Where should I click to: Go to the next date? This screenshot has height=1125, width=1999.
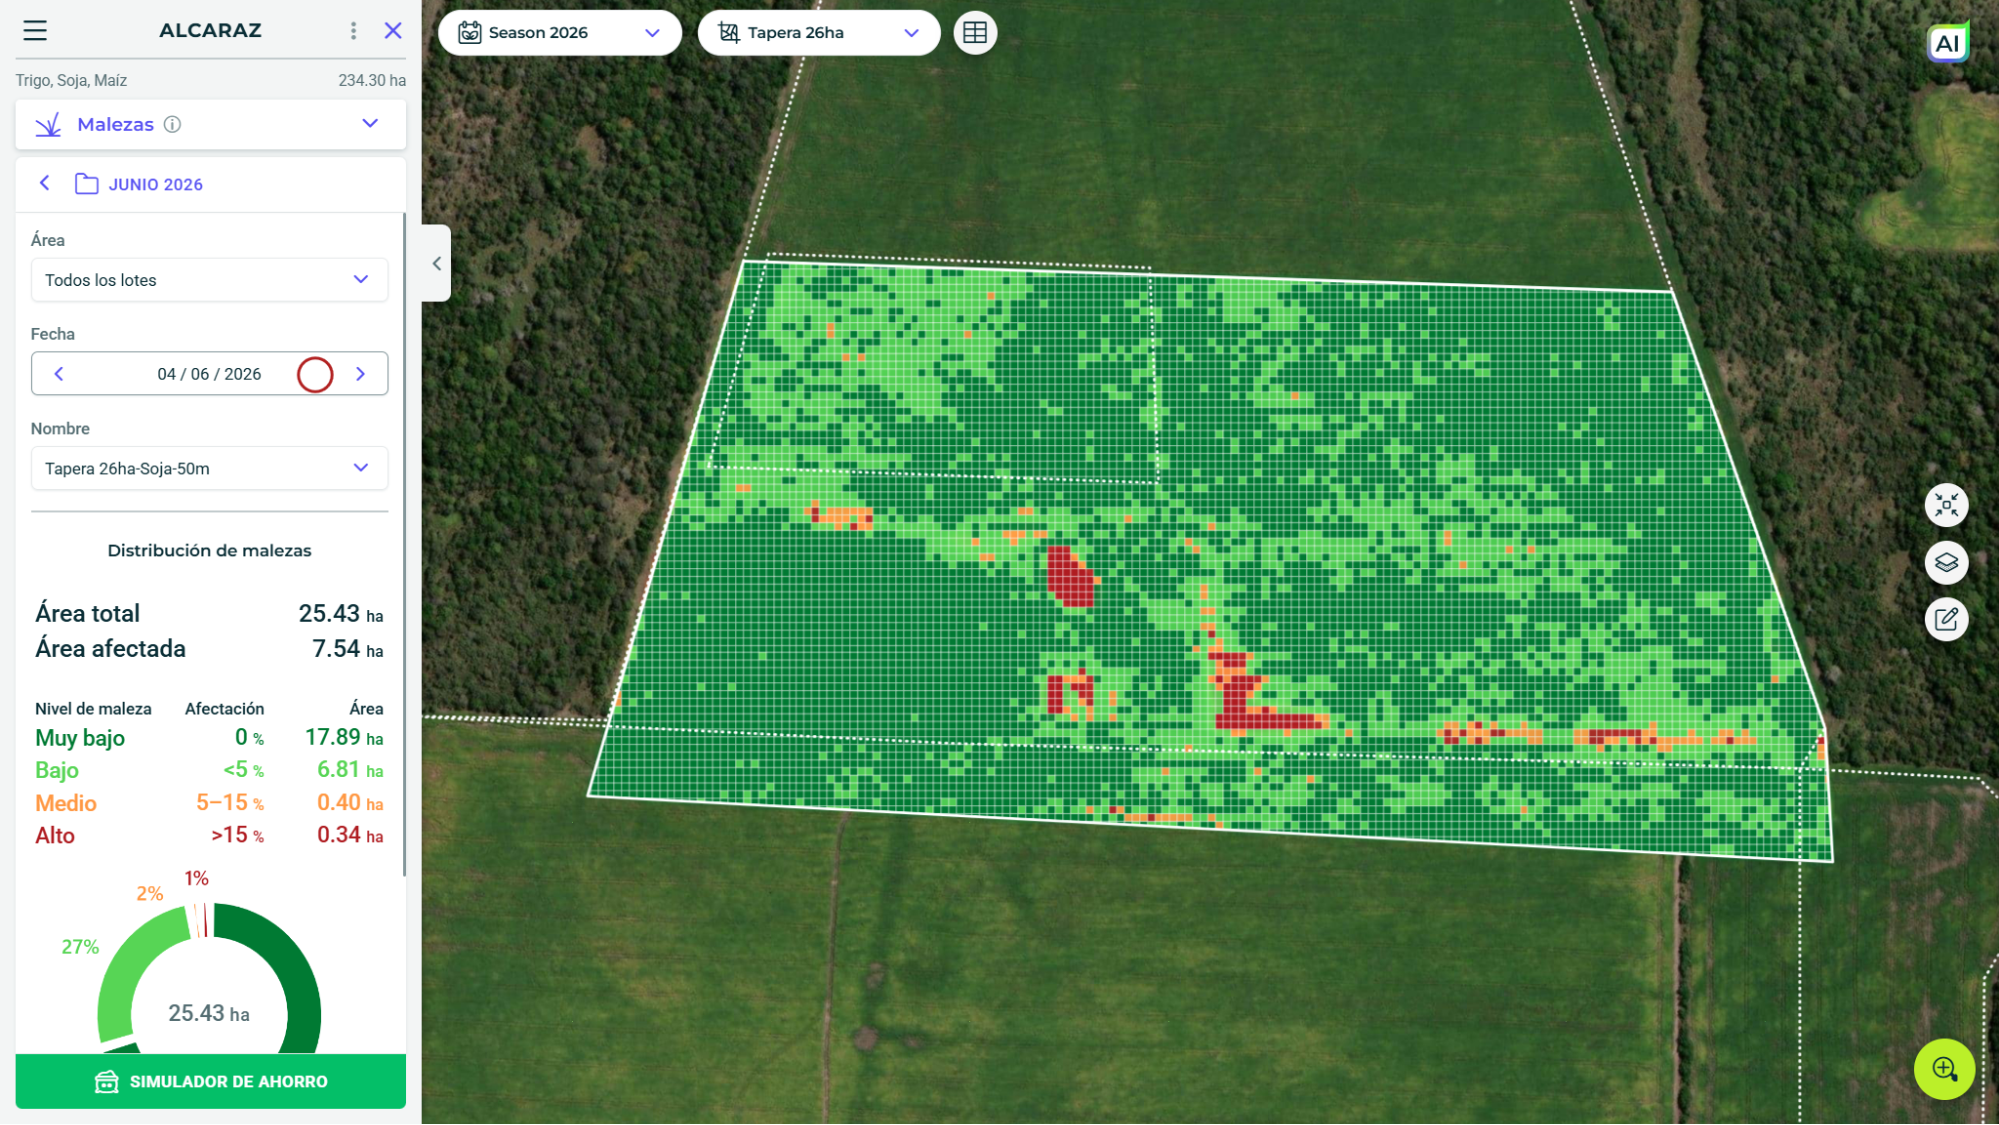[x=361, y=374]
